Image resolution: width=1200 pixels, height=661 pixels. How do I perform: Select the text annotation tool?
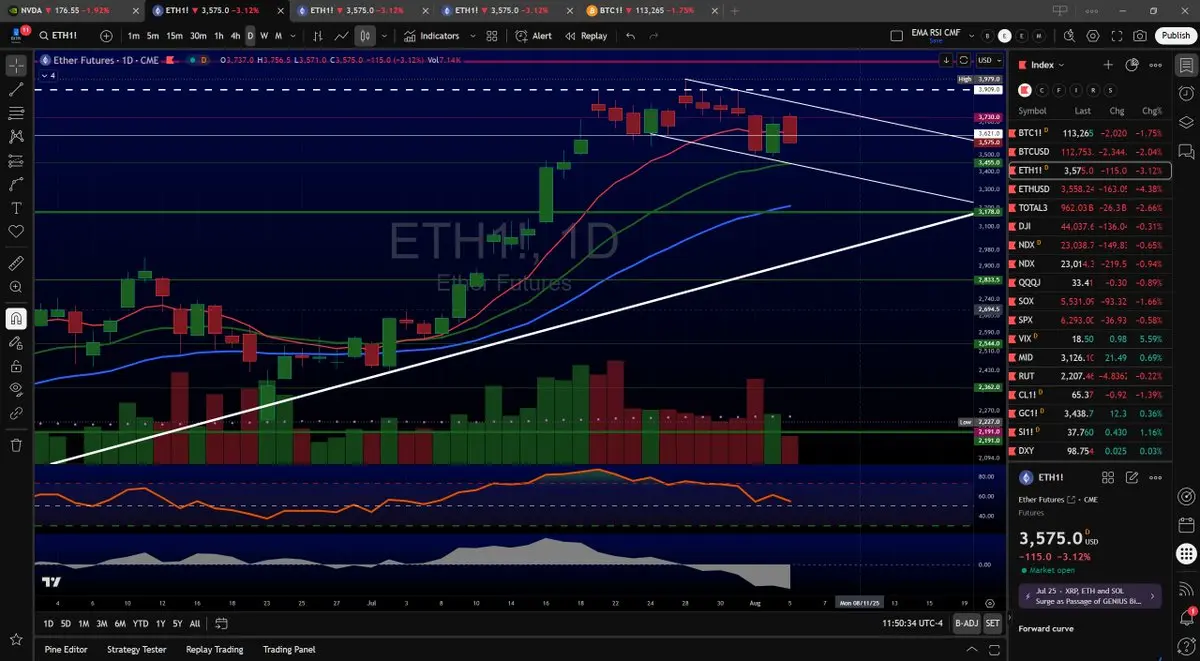(x=16, y=208)
